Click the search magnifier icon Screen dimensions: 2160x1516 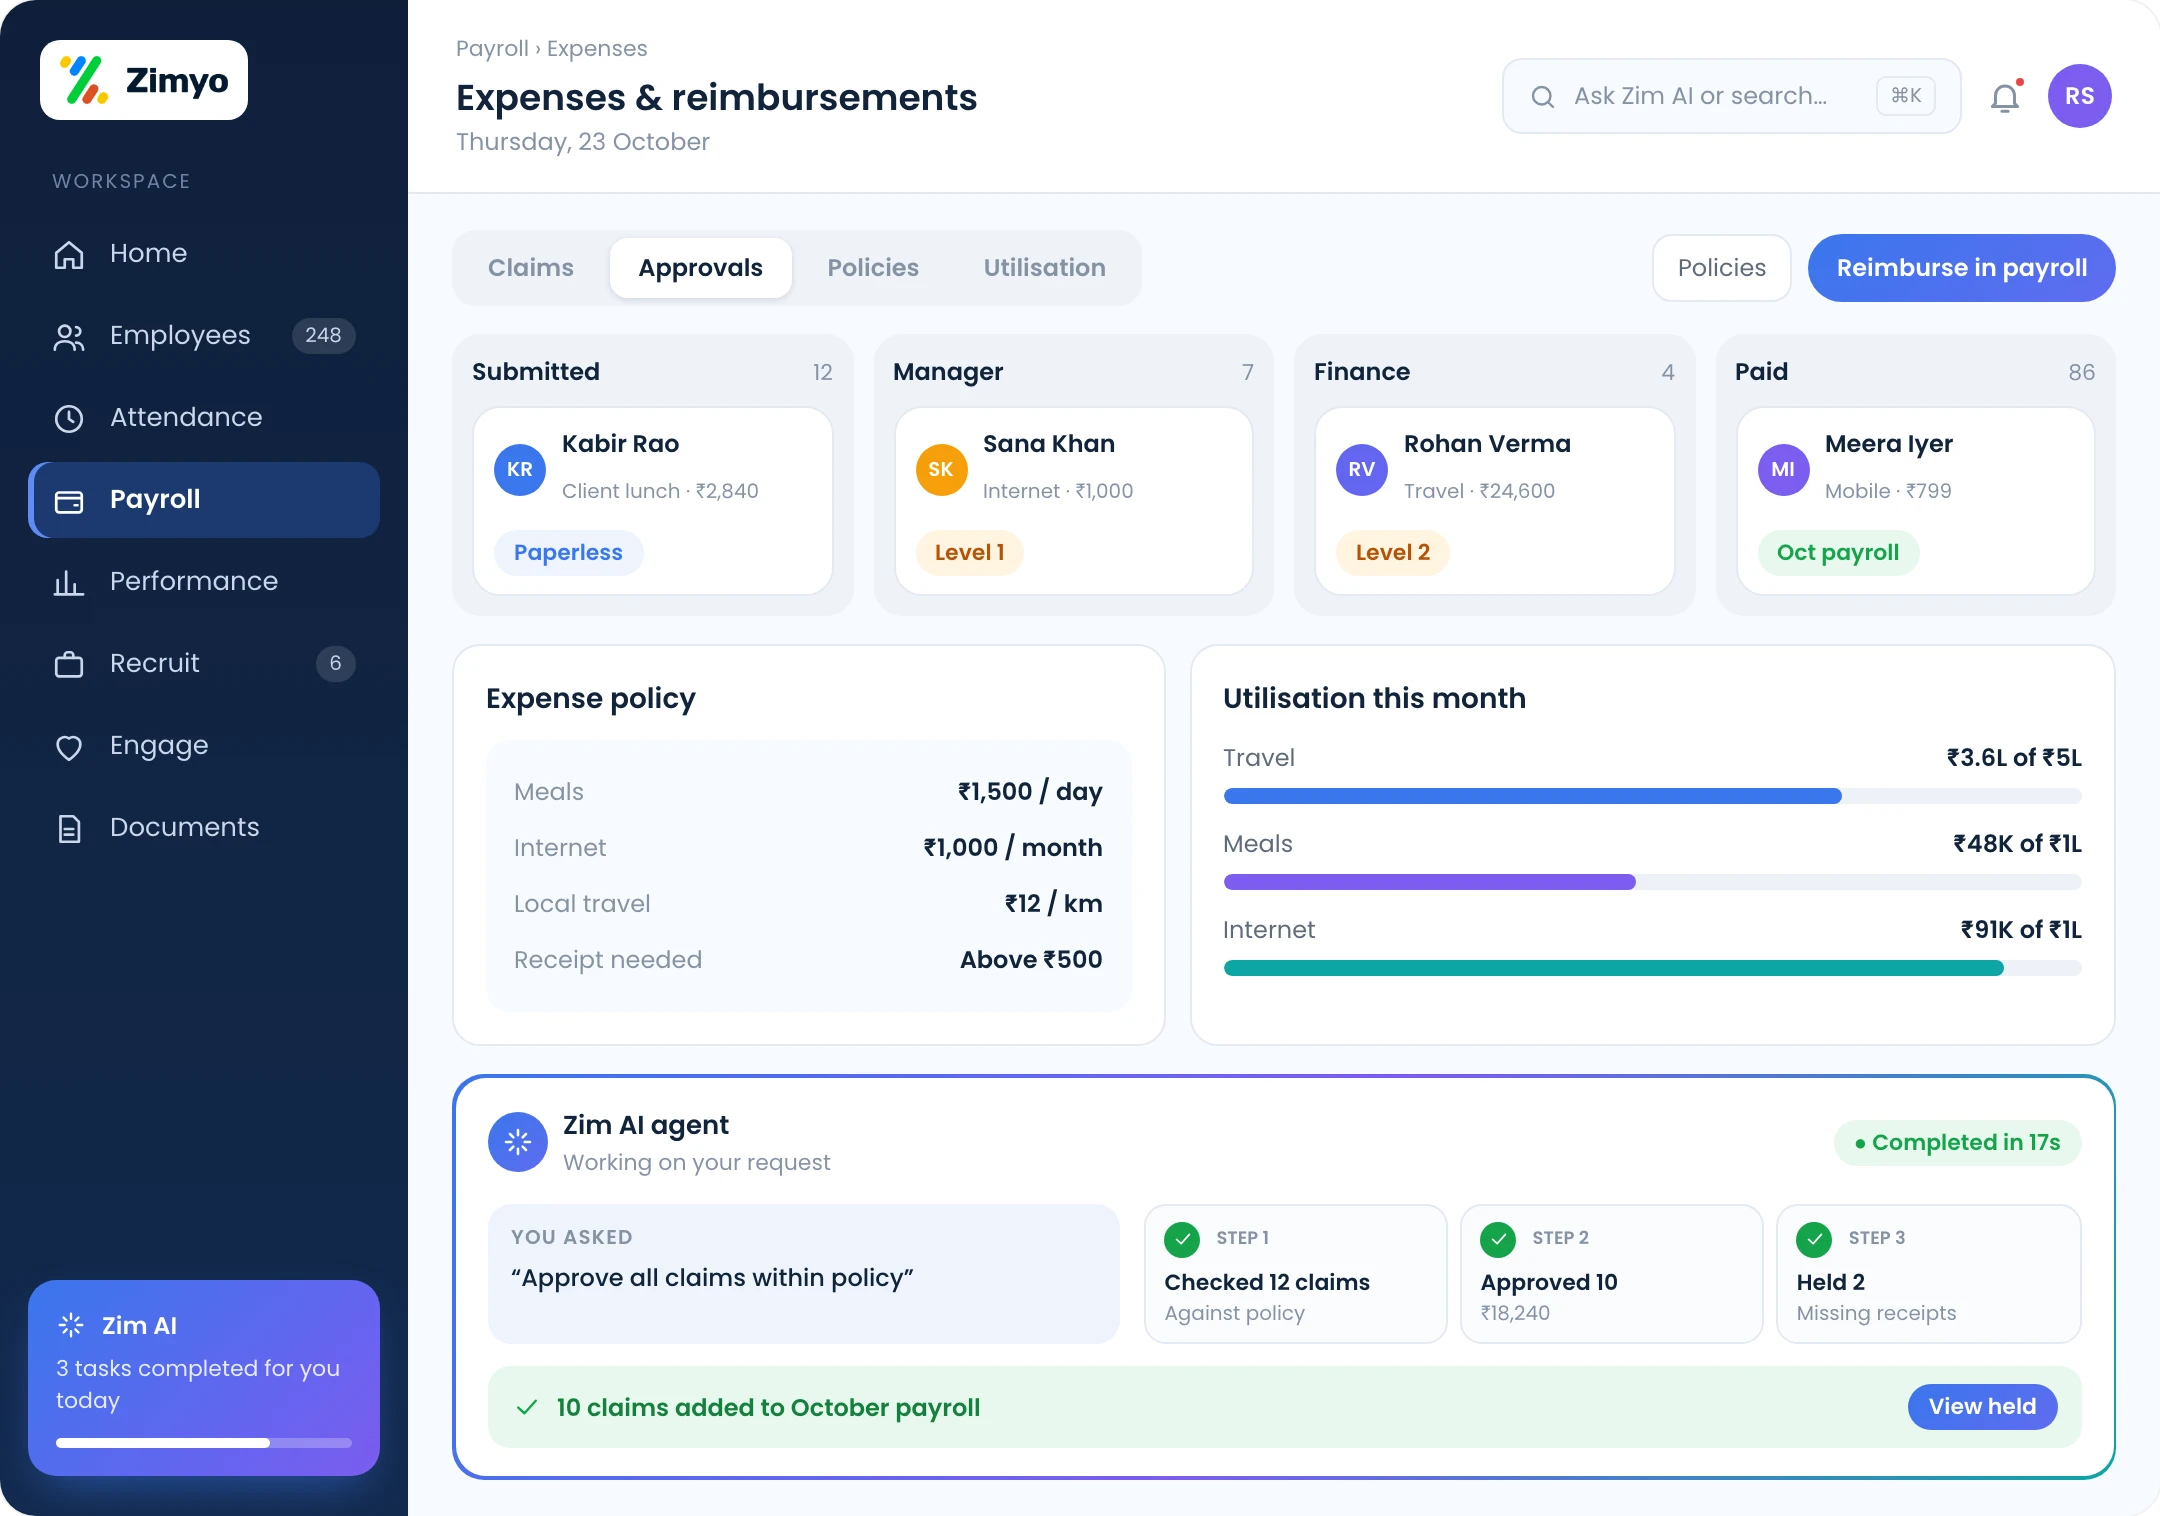(1543, 96)
